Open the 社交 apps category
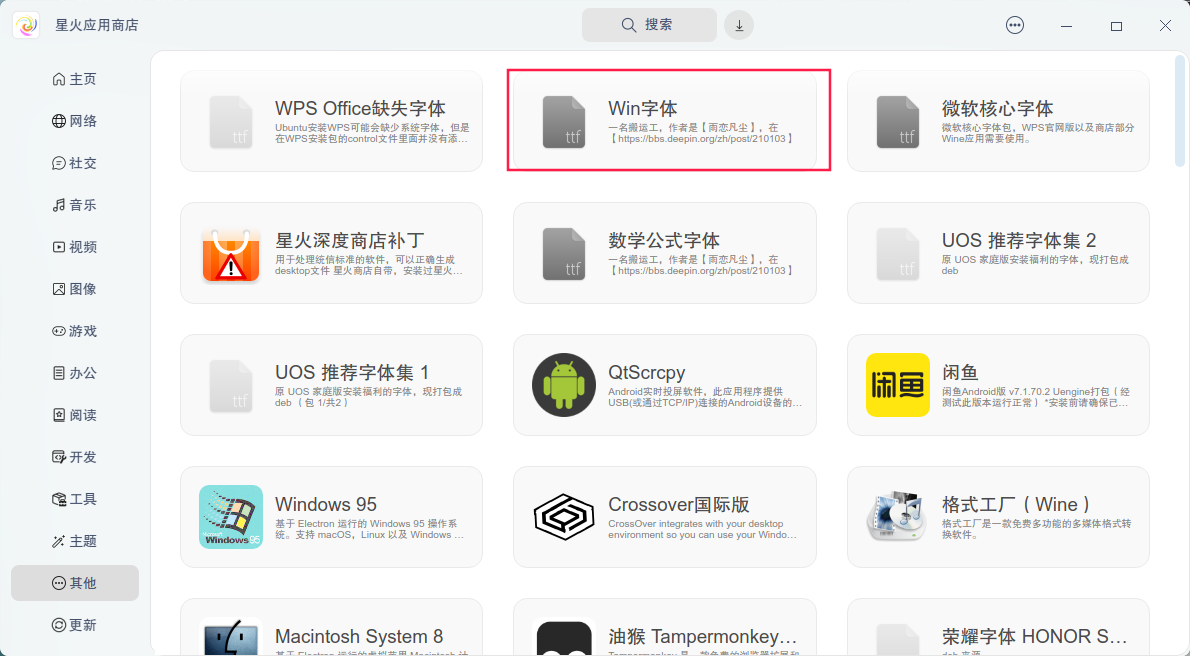The width and height of the screenshot is (1190, 656). (81, 162)
